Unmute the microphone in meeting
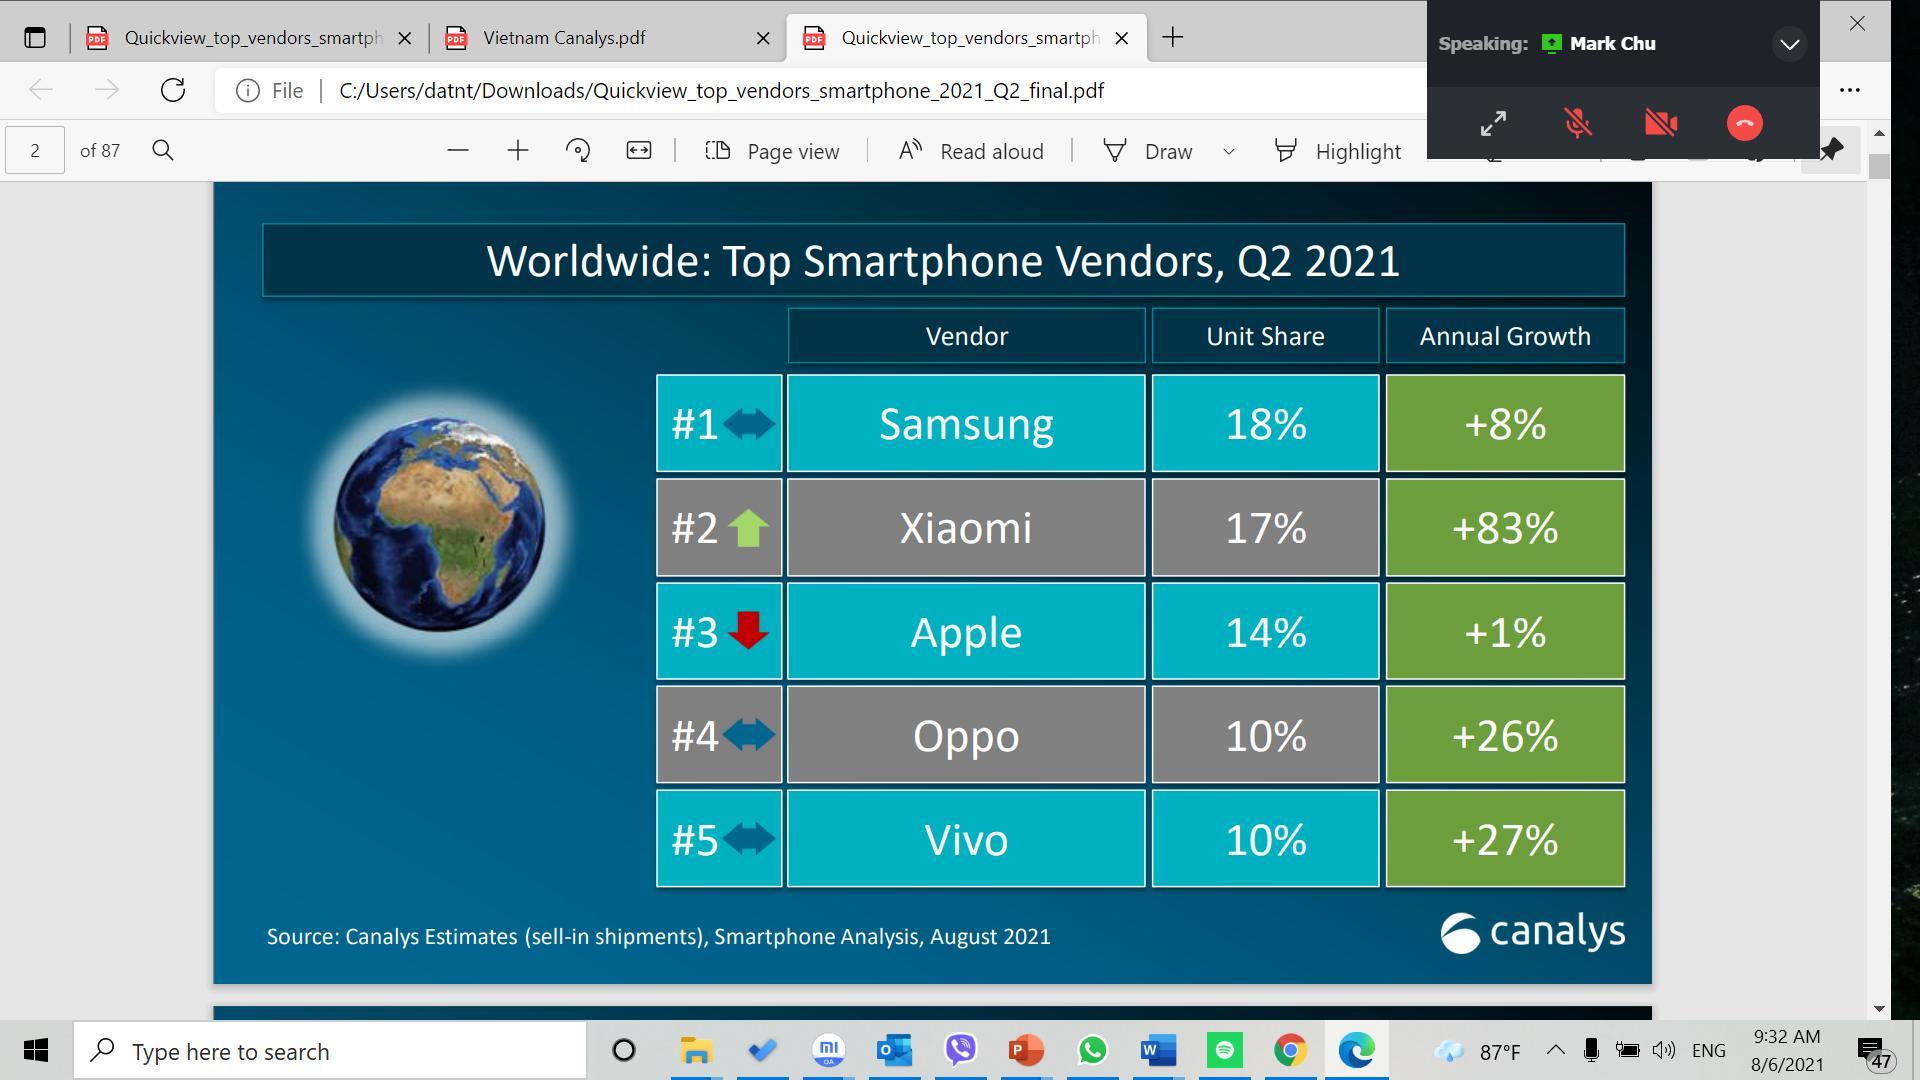This screenshot has height=1080, width=1920. coord(1577,123)
